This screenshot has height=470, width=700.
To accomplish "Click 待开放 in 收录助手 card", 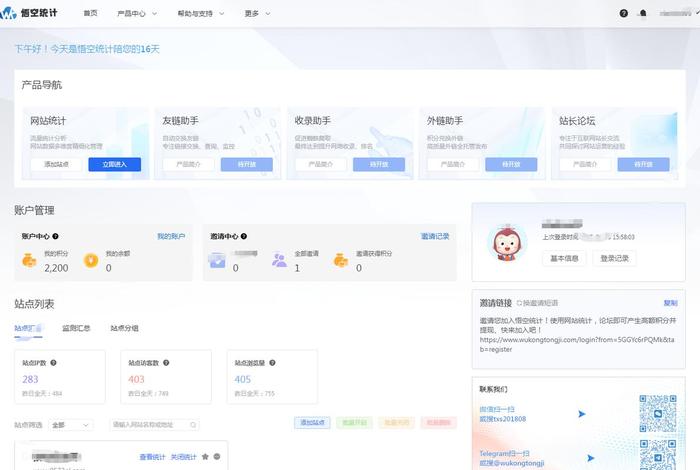I will pos(379,164).
